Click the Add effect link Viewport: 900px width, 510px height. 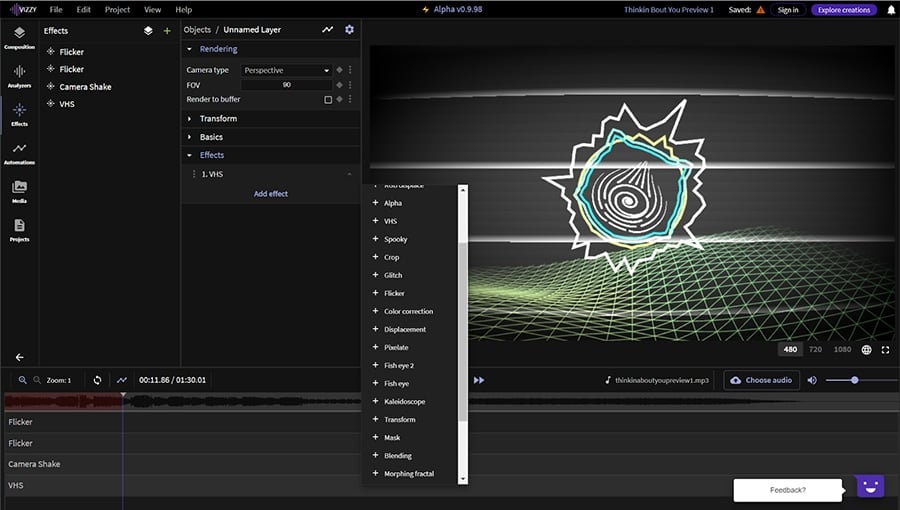point(271,194)
